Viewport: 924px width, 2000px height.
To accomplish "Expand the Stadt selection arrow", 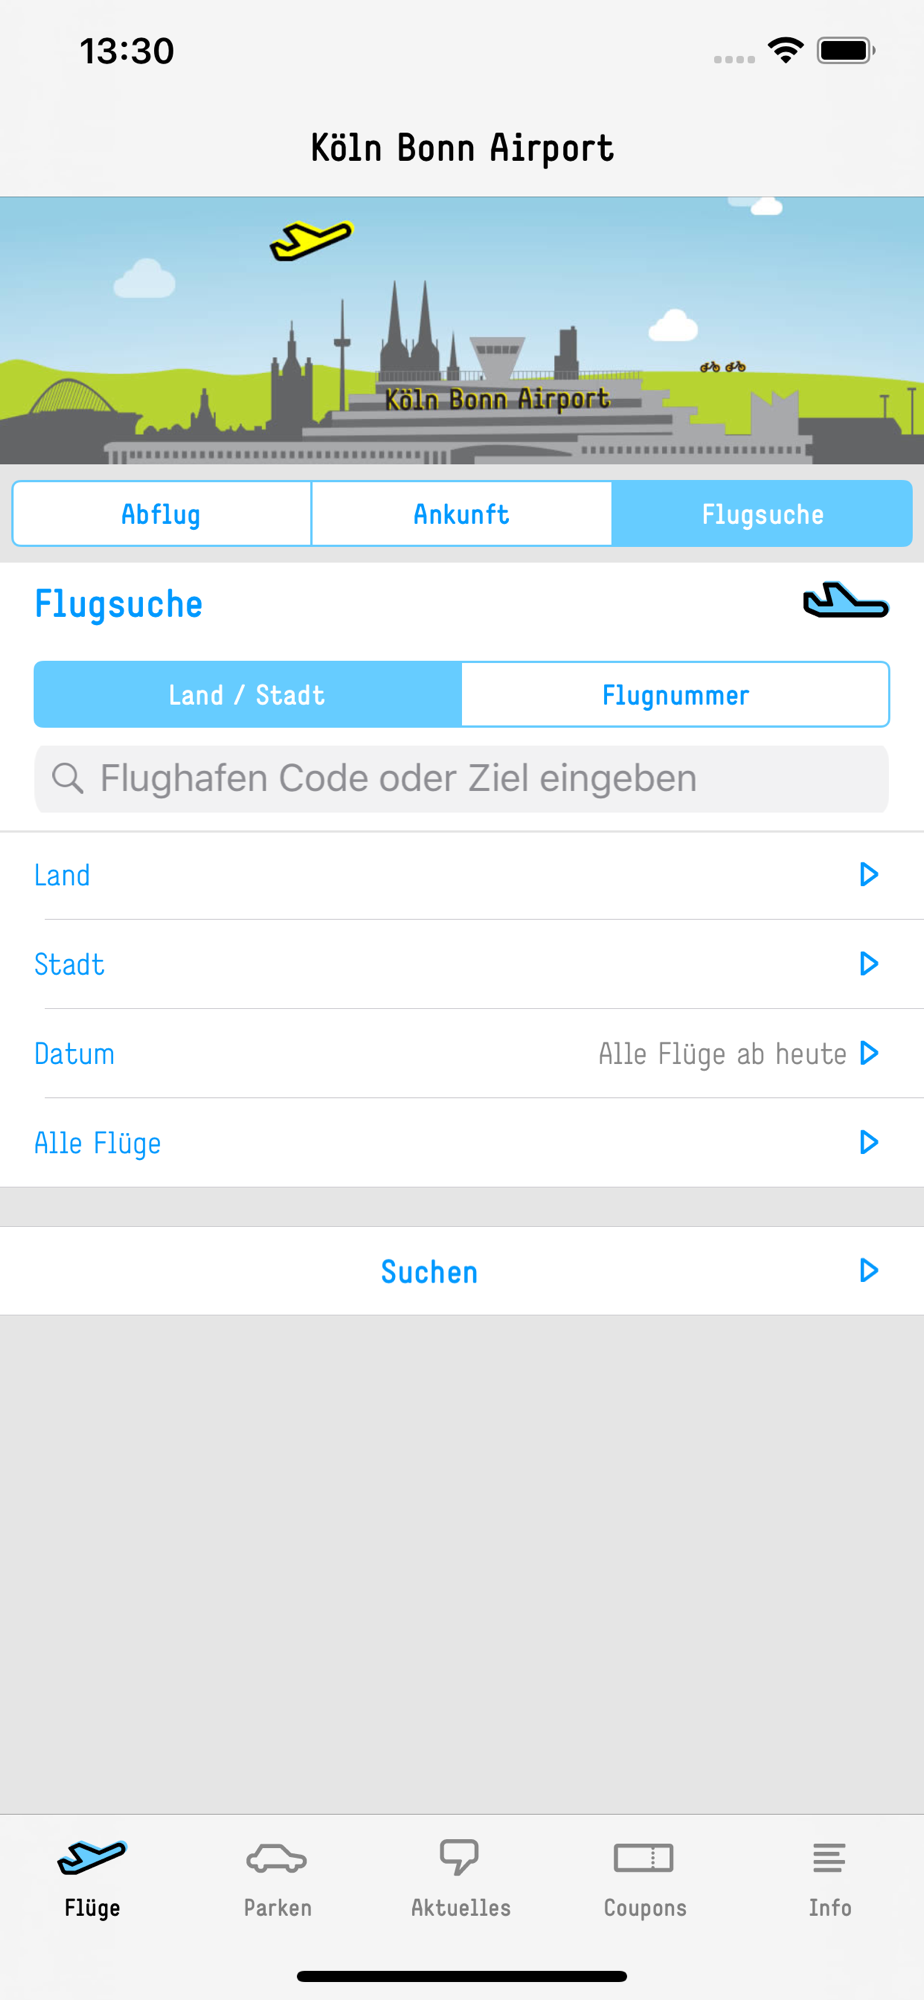I will coord(868,964).
